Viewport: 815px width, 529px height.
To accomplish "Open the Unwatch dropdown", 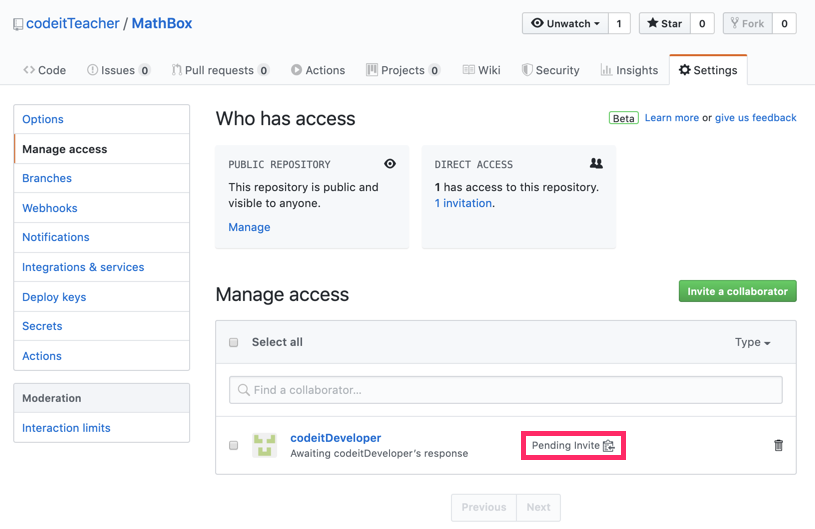I will tap(566, 23).
